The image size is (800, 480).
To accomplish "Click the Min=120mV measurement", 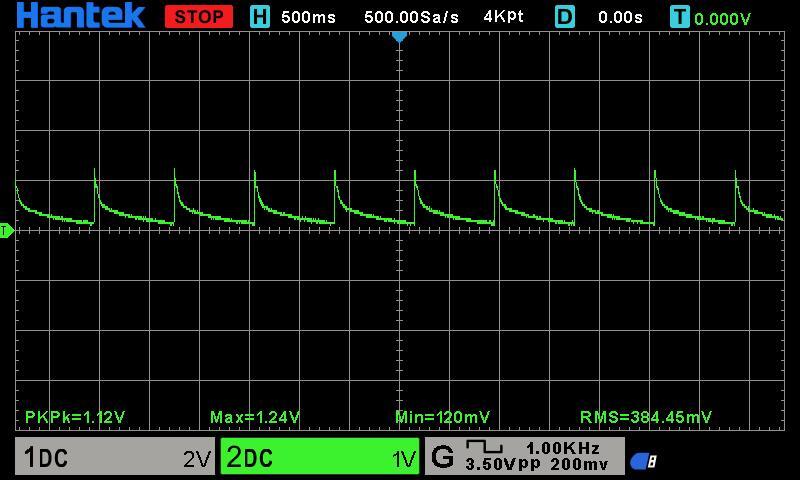I will click(x=443, y=417).
